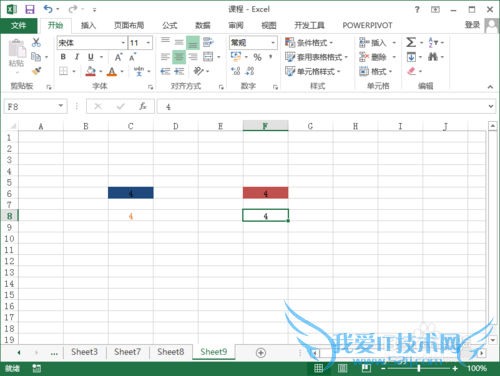This screenshot has height=376, width=500.
Task: Click the fill color bucket swatch
Action: coord(90,71)
